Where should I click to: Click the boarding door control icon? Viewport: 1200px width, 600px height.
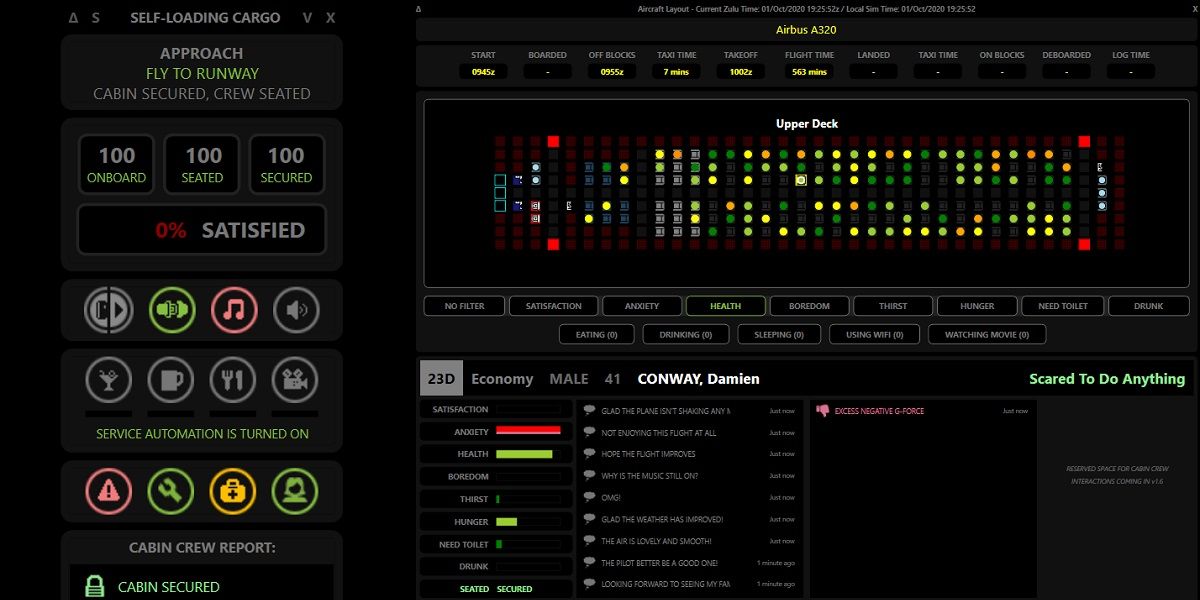[x=108, y=311]
